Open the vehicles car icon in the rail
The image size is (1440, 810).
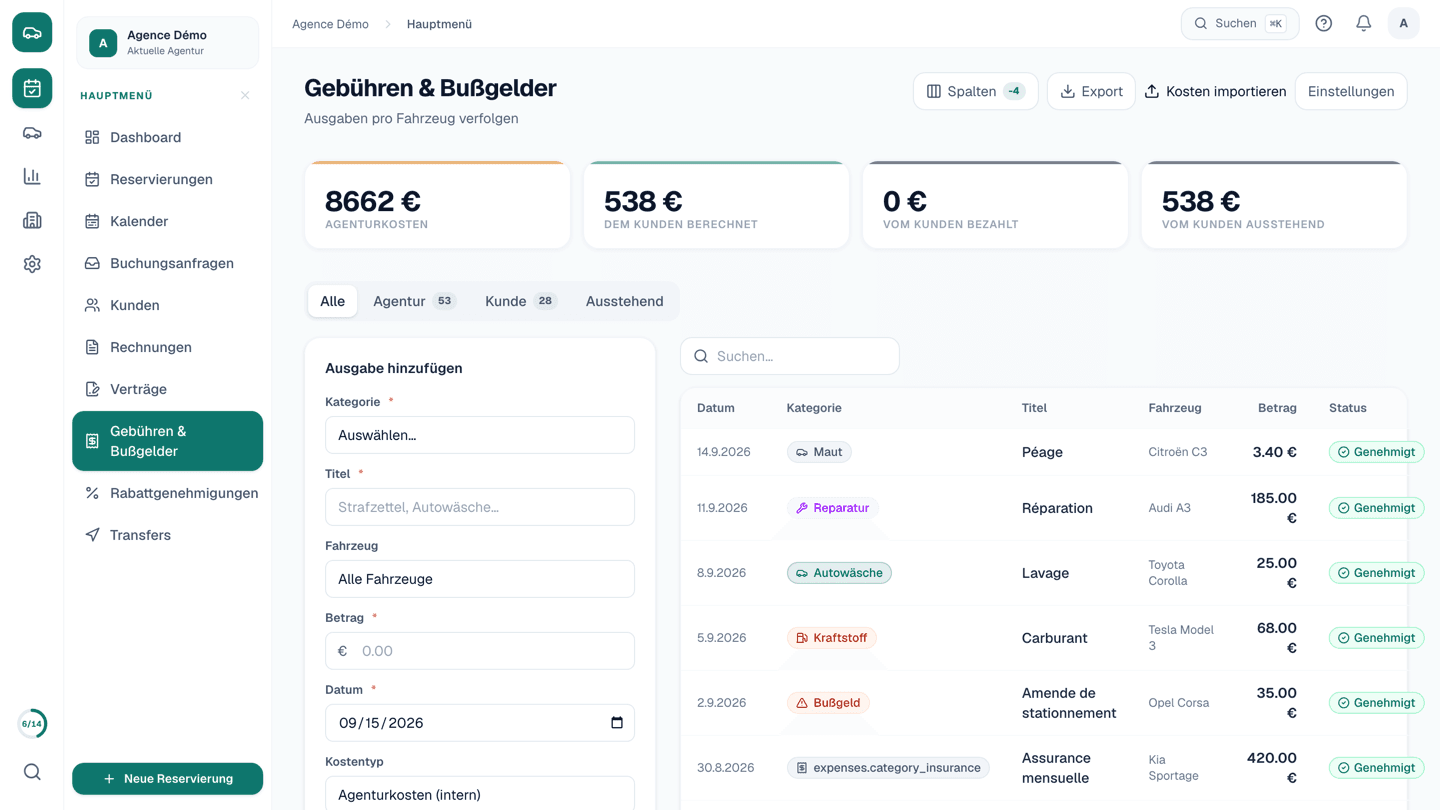coord(32,133)
